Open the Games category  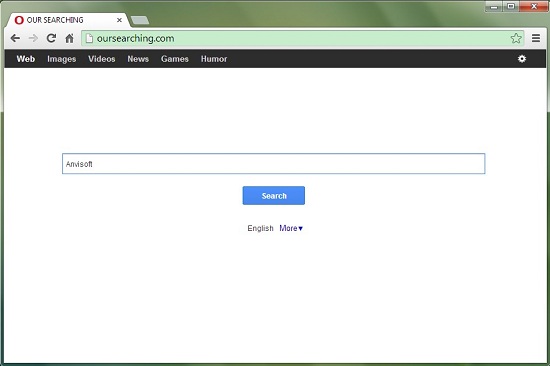[175, 59]
